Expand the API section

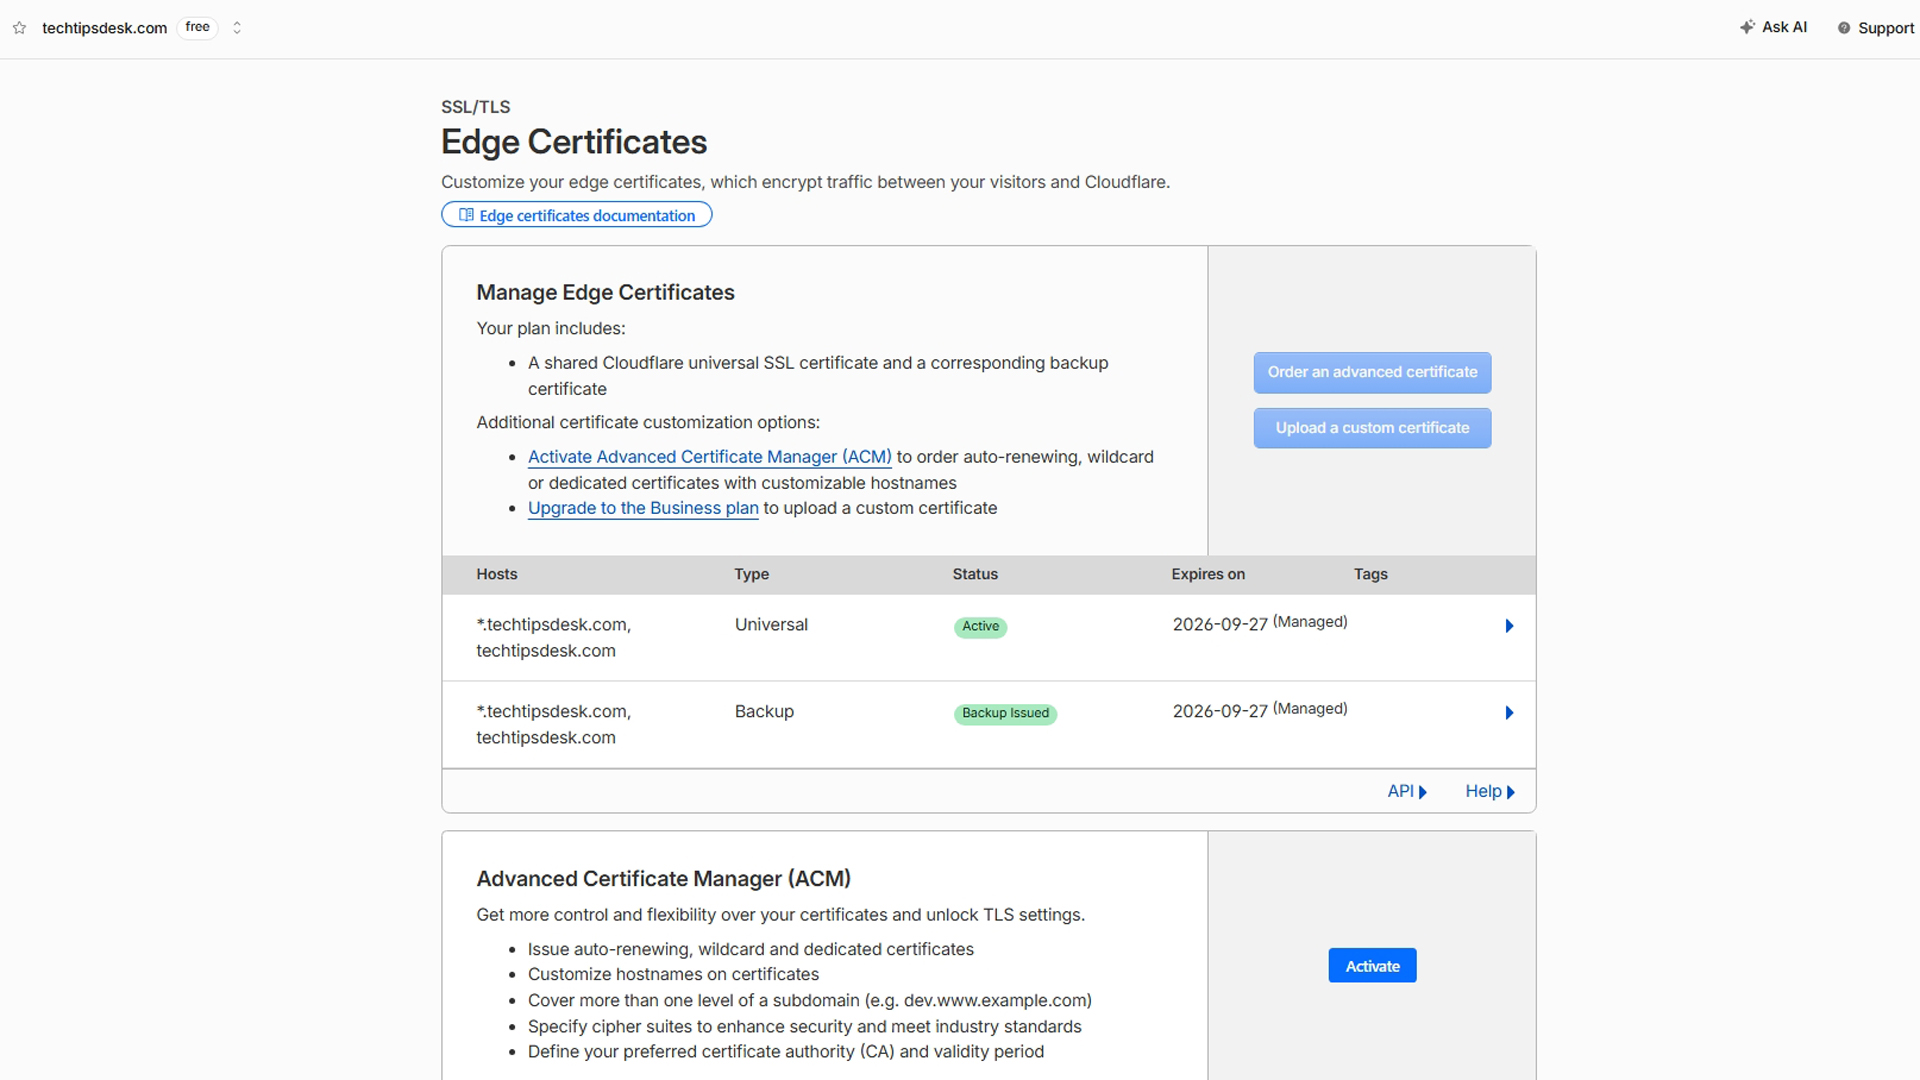tap(1407, 791)
